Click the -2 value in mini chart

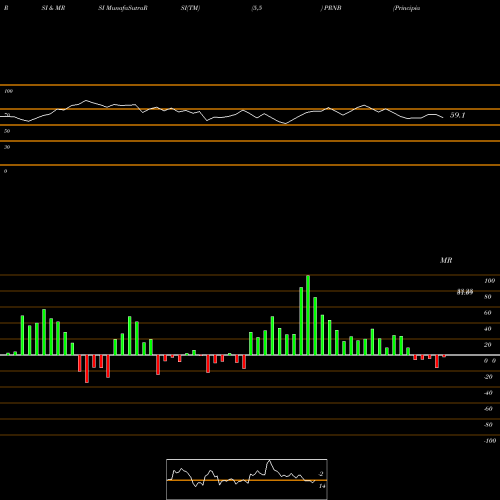pyautogui.click(x=321, y=474)
